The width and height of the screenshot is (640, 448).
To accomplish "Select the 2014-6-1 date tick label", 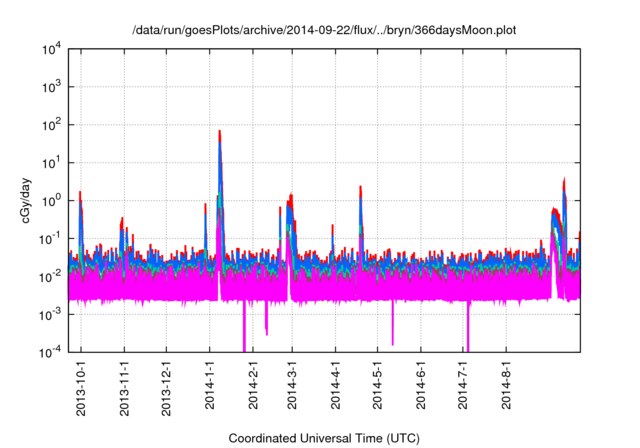I will pos(420,386).
